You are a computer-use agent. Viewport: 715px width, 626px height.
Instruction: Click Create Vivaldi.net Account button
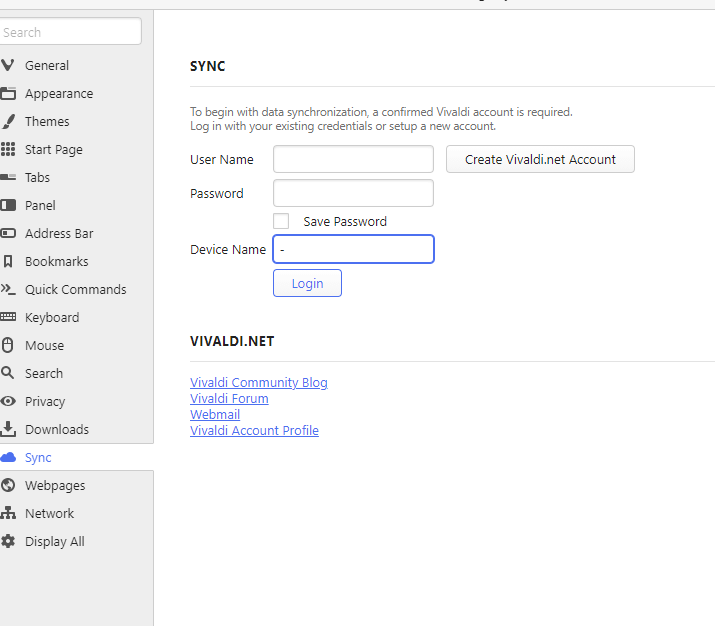pos(540,159)
